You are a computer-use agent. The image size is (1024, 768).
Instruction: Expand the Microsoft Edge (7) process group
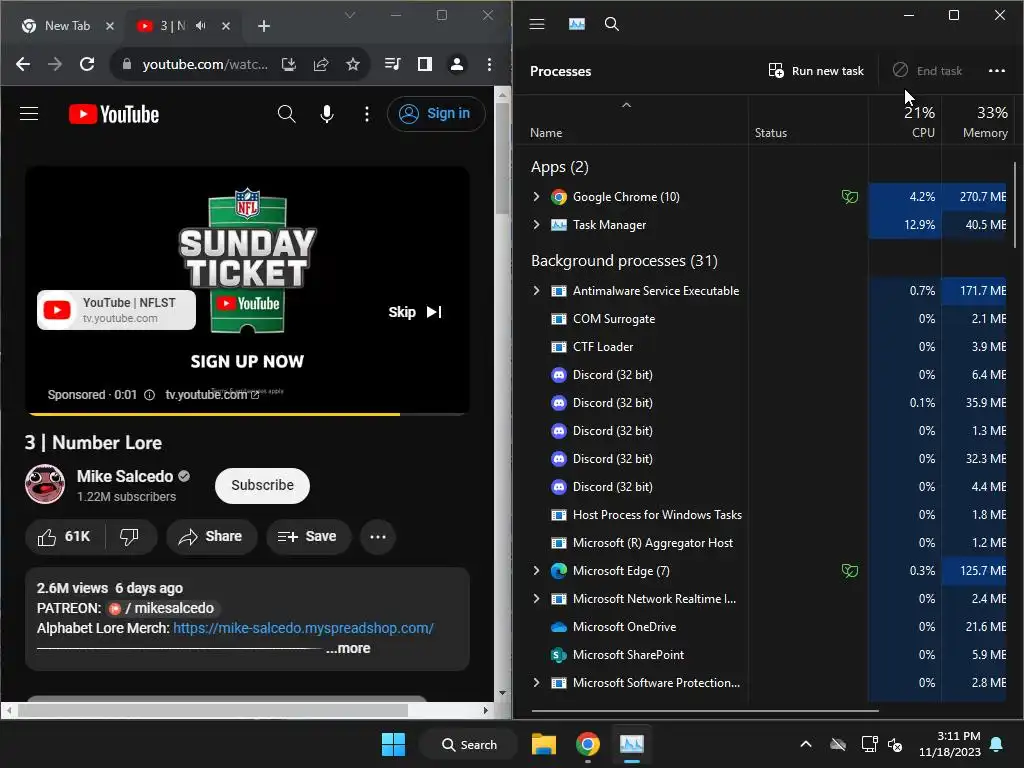coord(536,571)
